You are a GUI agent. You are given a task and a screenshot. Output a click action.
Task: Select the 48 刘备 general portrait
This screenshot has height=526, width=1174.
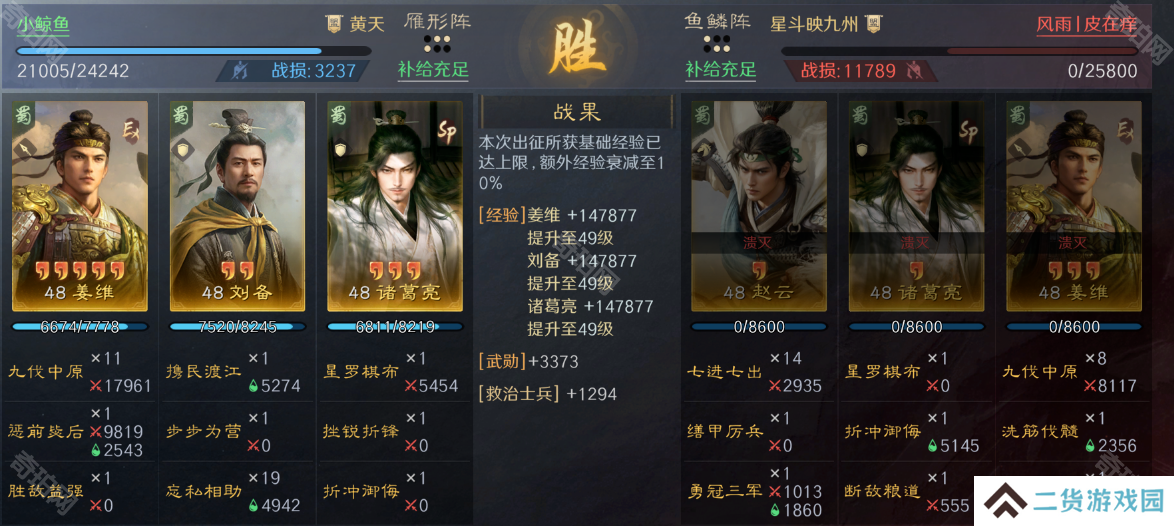237,206
